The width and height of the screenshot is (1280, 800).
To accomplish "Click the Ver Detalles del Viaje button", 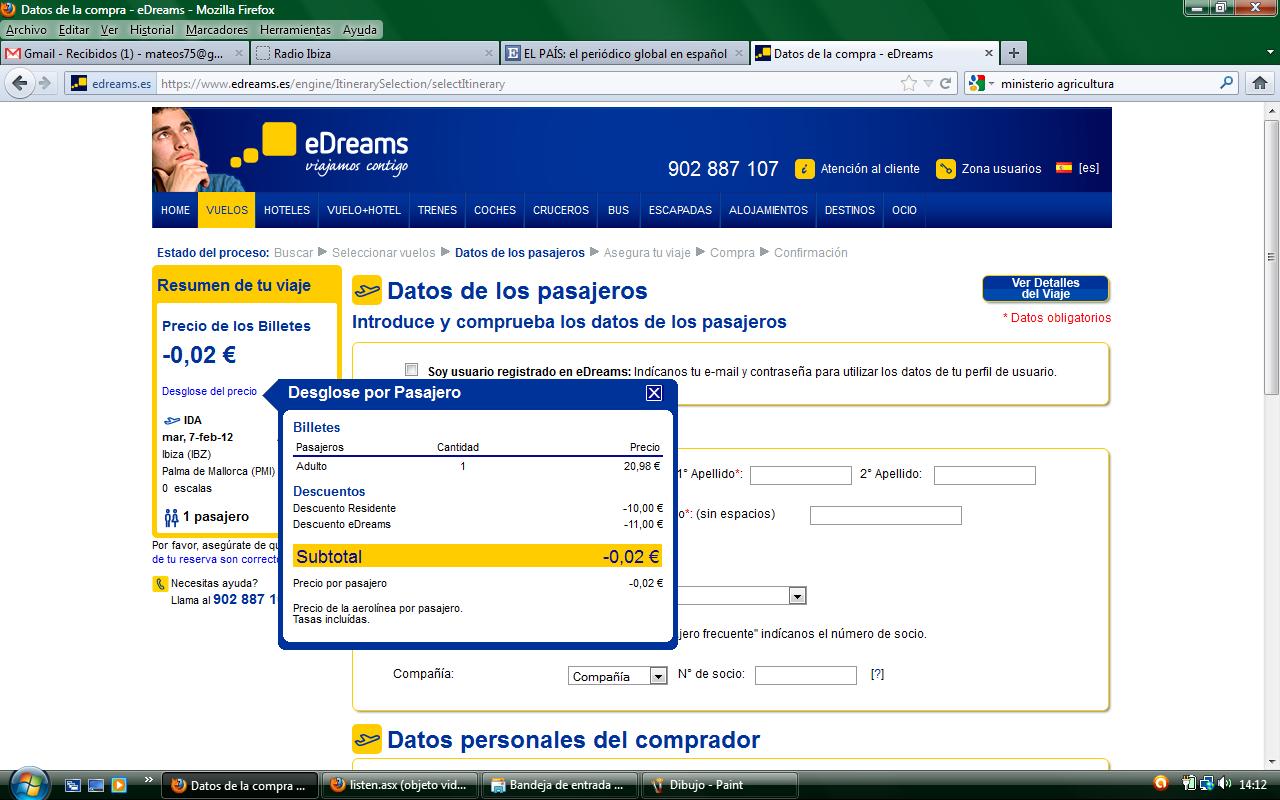I will click(1045, 288).
